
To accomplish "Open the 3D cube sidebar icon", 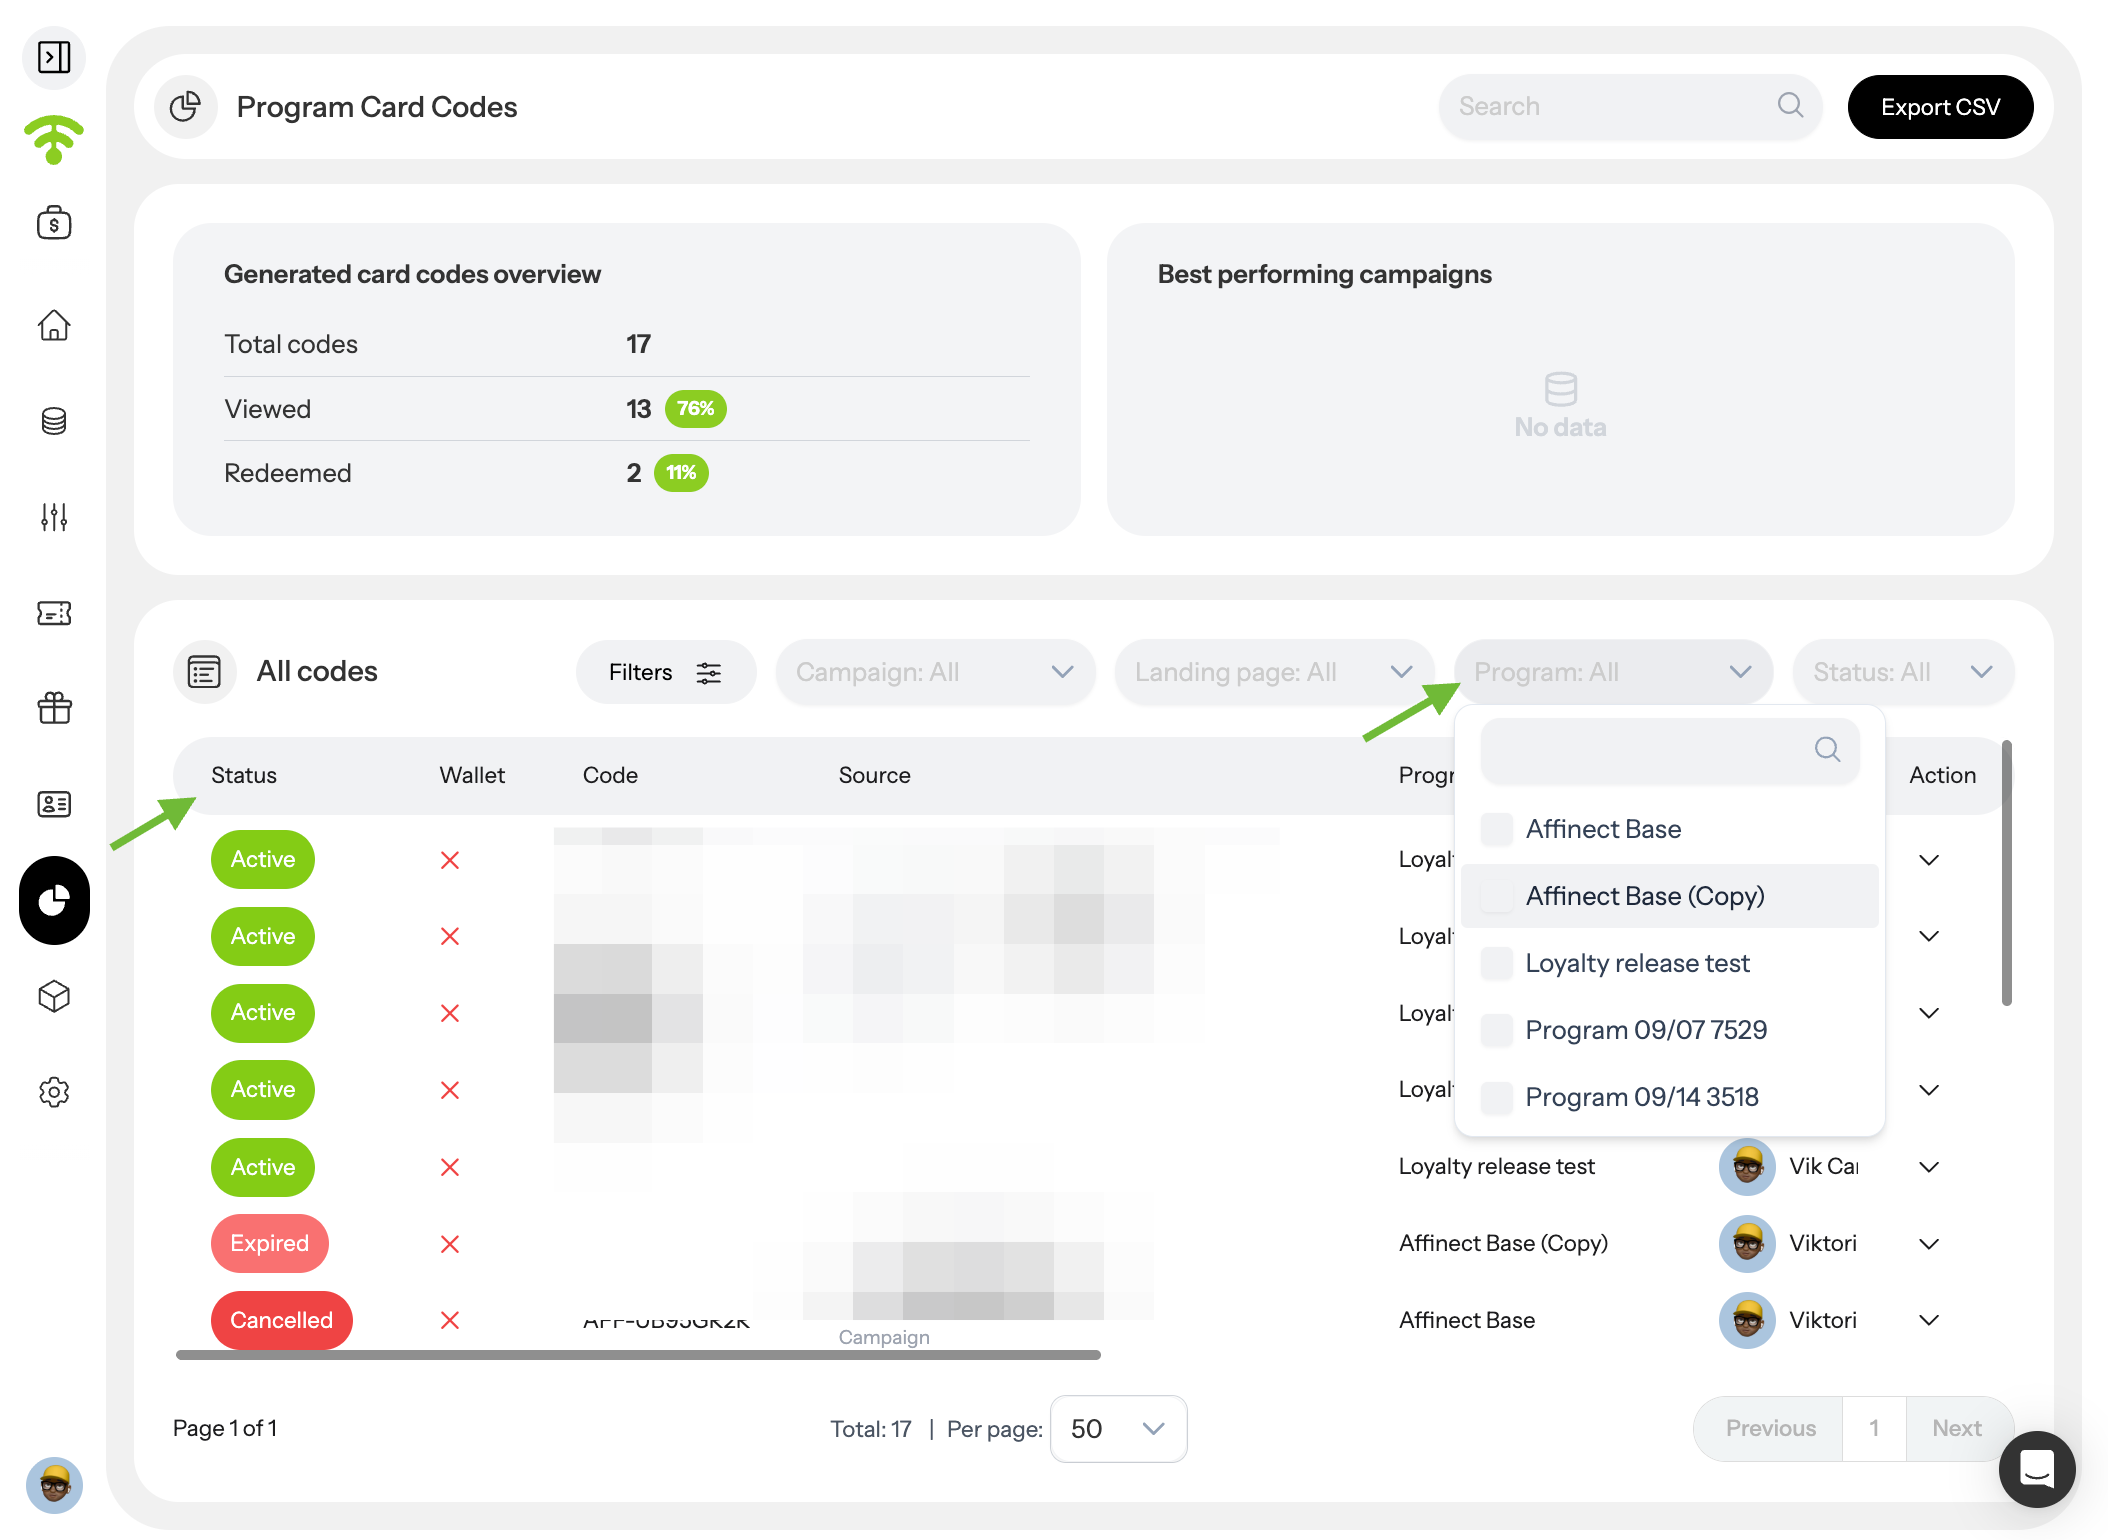I will point(54,996).
